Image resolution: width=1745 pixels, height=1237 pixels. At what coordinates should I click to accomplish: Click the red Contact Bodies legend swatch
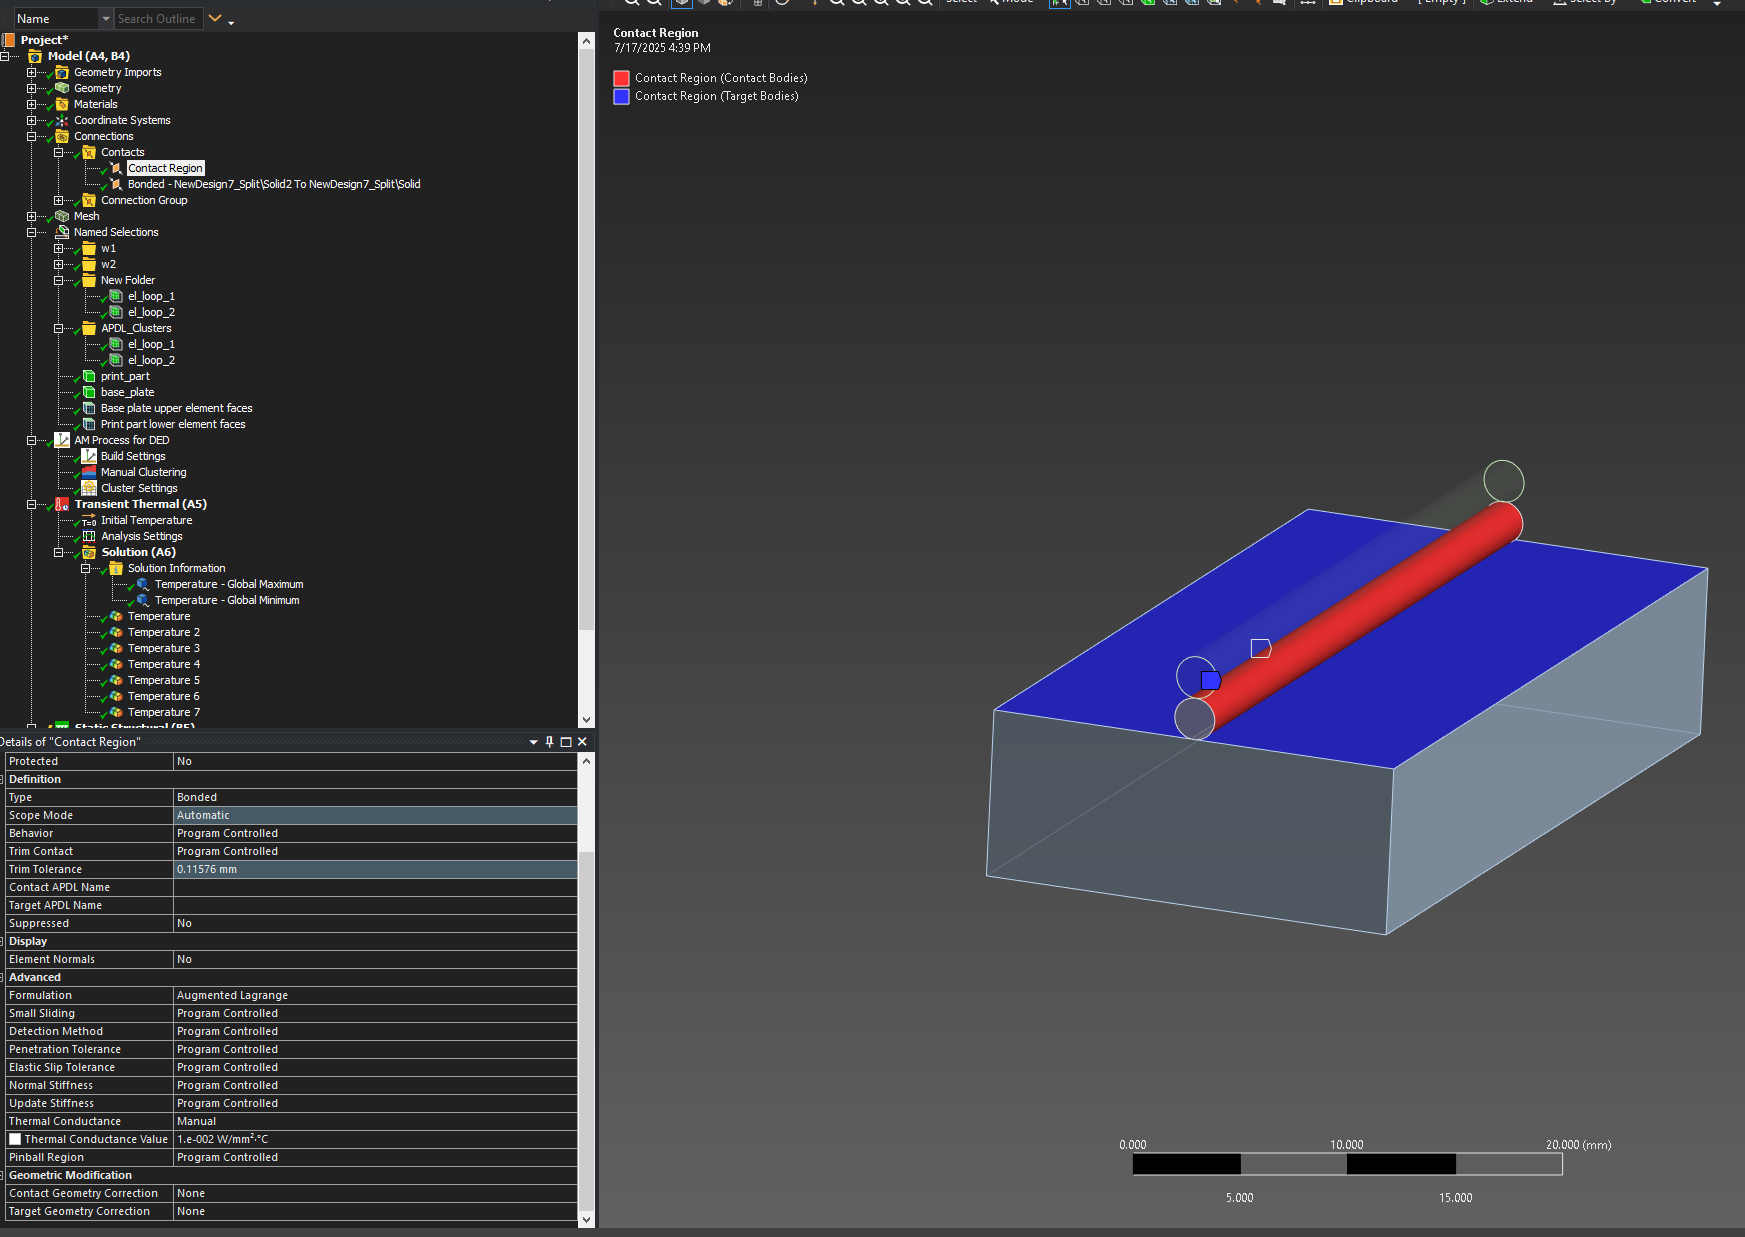tap(621, 78)
